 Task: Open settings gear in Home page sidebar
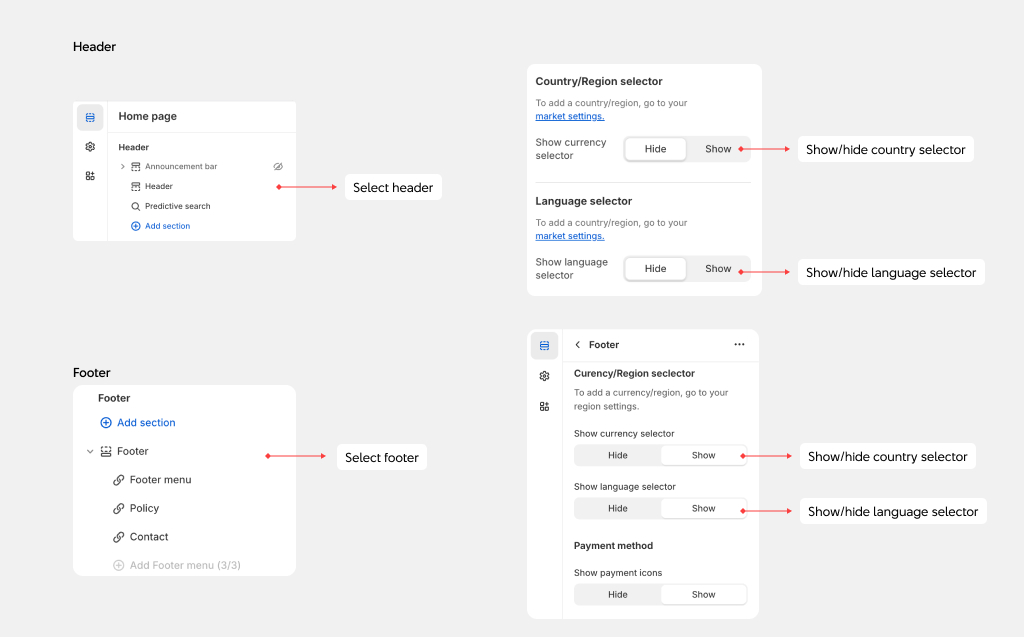coord(90,147)
